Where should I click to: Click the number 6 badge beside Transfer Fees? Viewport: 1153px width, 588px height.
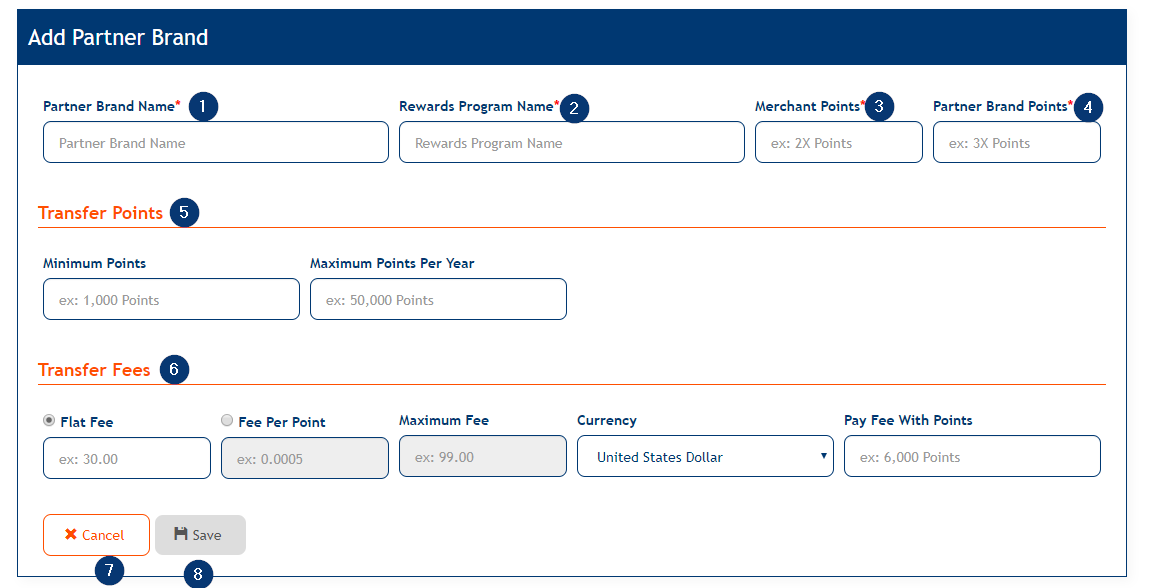[x=173, y=370]
